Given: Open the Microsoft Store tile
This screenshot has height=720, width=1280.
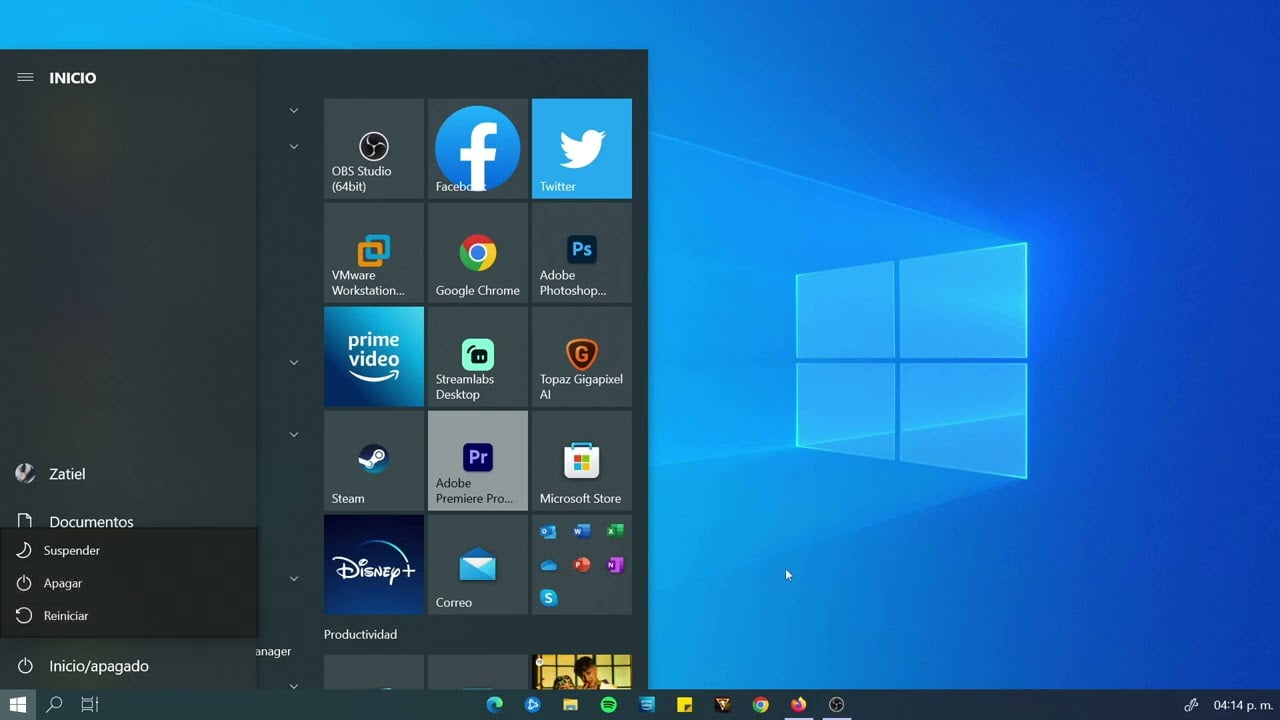Looking at the screenshot, I should coord(582,460).
